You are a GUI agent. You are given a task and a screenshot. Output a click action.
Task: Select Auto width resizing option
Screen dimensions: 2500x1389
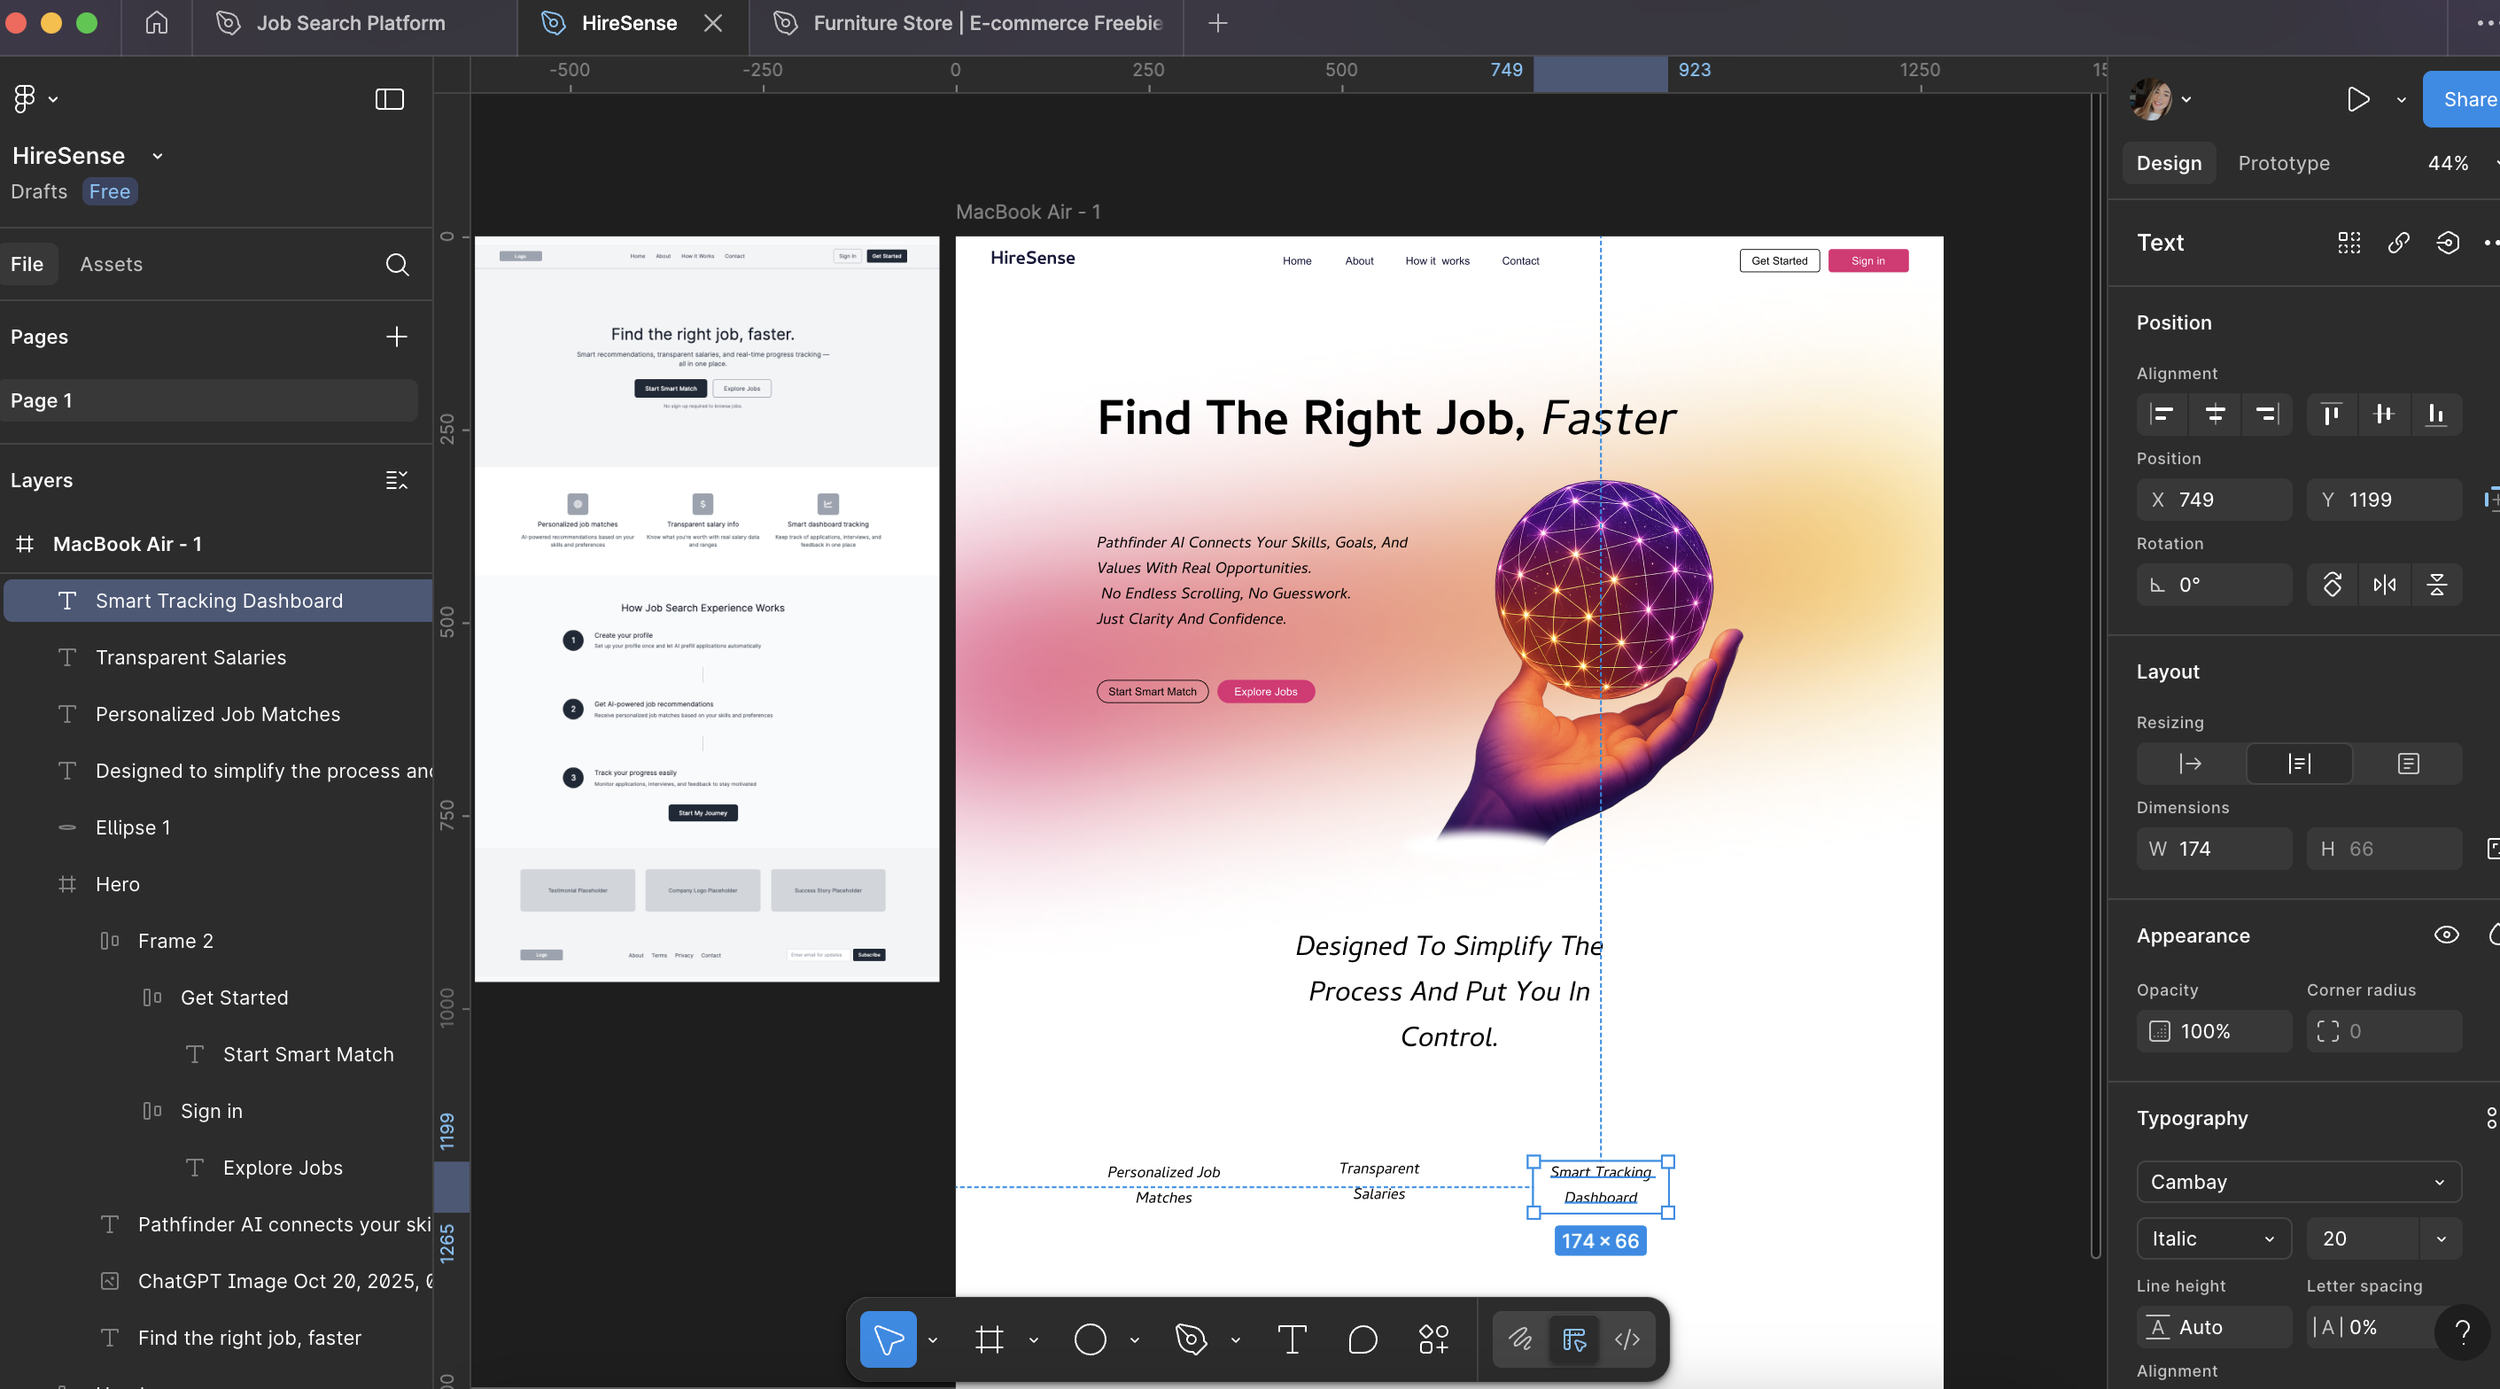[2190, 764]
